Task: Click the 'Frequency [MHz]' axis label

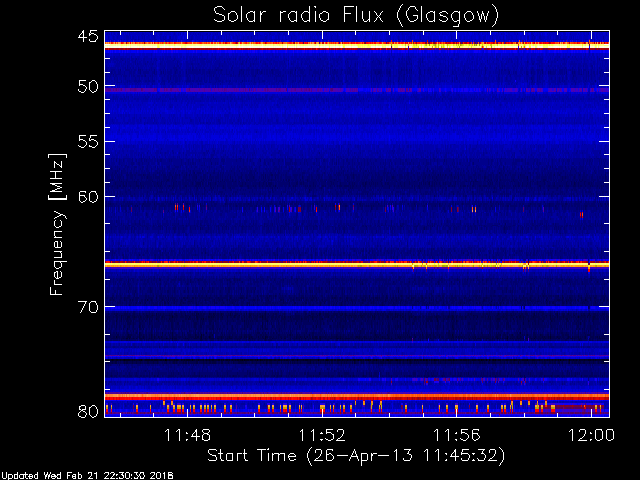Action: pyautogui.click(x=57, y=224)
